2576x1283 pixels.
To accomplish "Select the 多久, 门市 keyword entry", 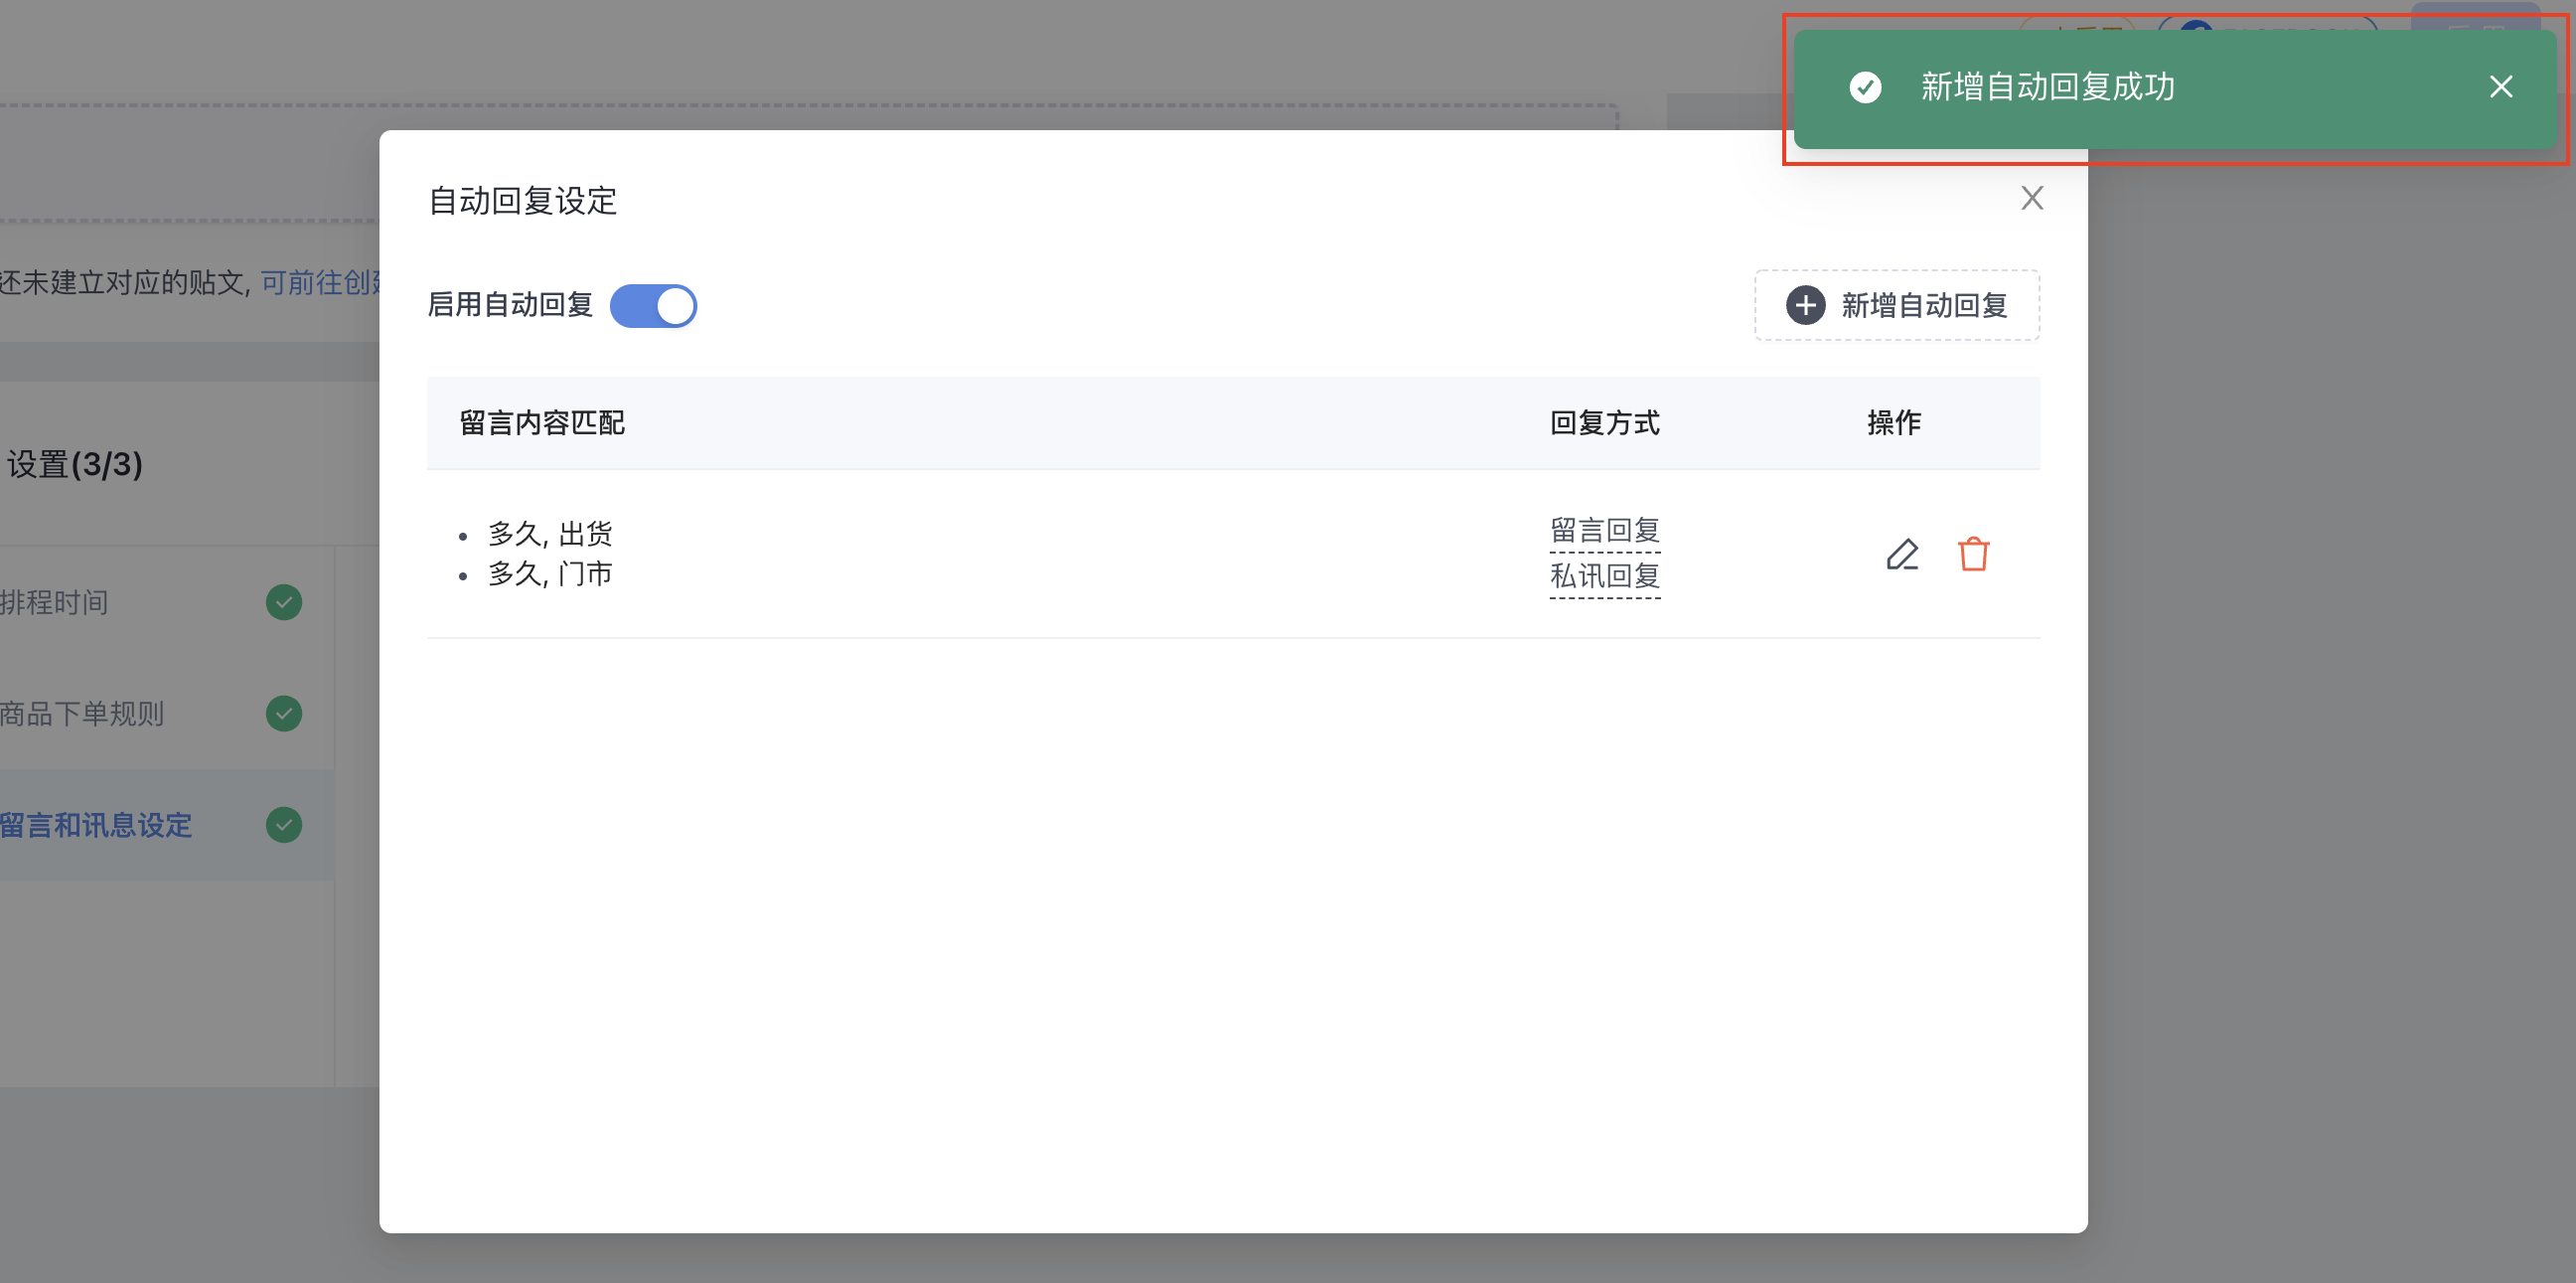I will point(550,574).
